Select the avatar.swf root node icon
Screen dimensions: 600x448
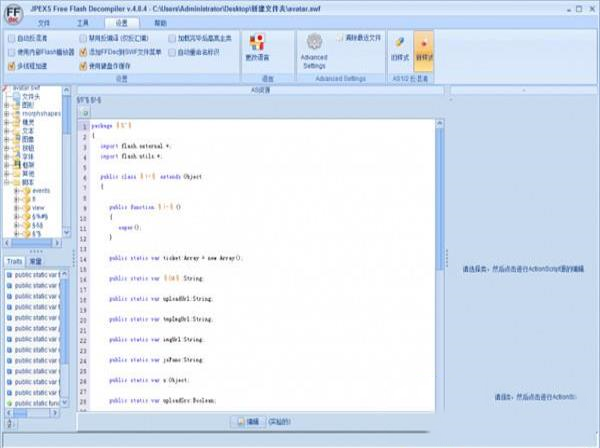point(5,88)
